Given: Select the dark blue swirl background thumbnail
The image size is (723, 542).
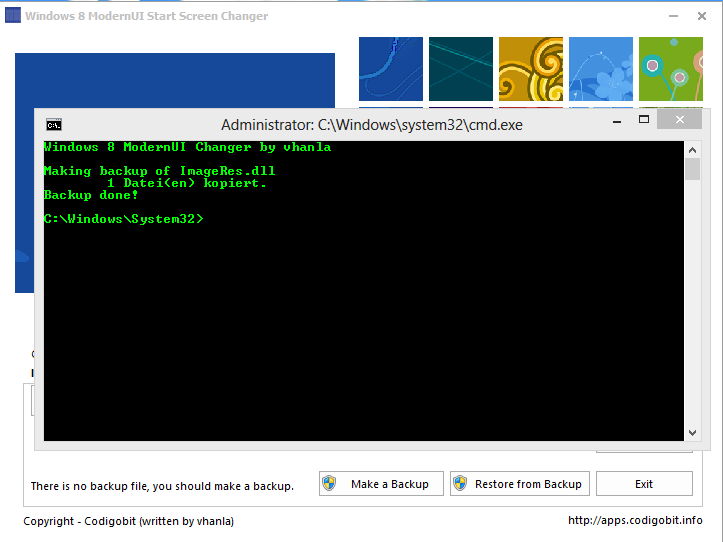Looking at the screenshot, I should [x=391, y=69].
